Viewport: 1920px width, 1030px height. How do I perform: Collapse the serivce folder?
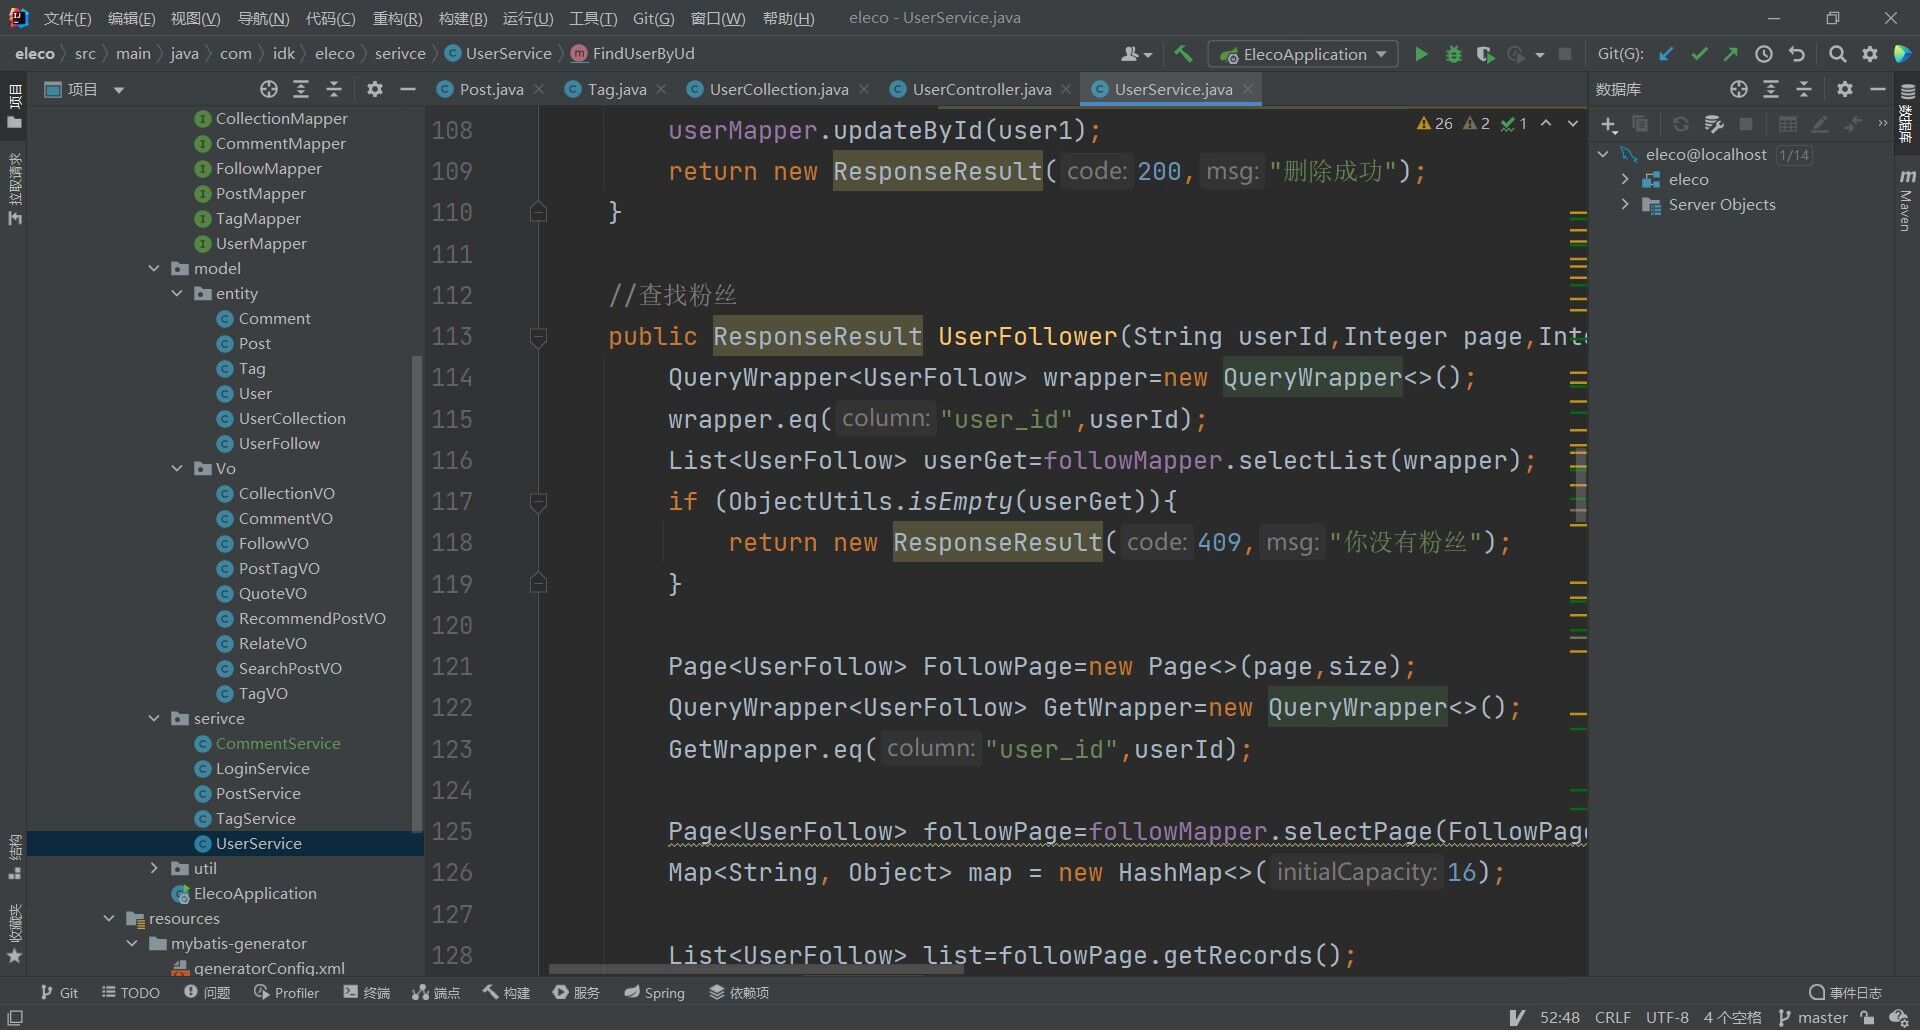pos(154,718)
